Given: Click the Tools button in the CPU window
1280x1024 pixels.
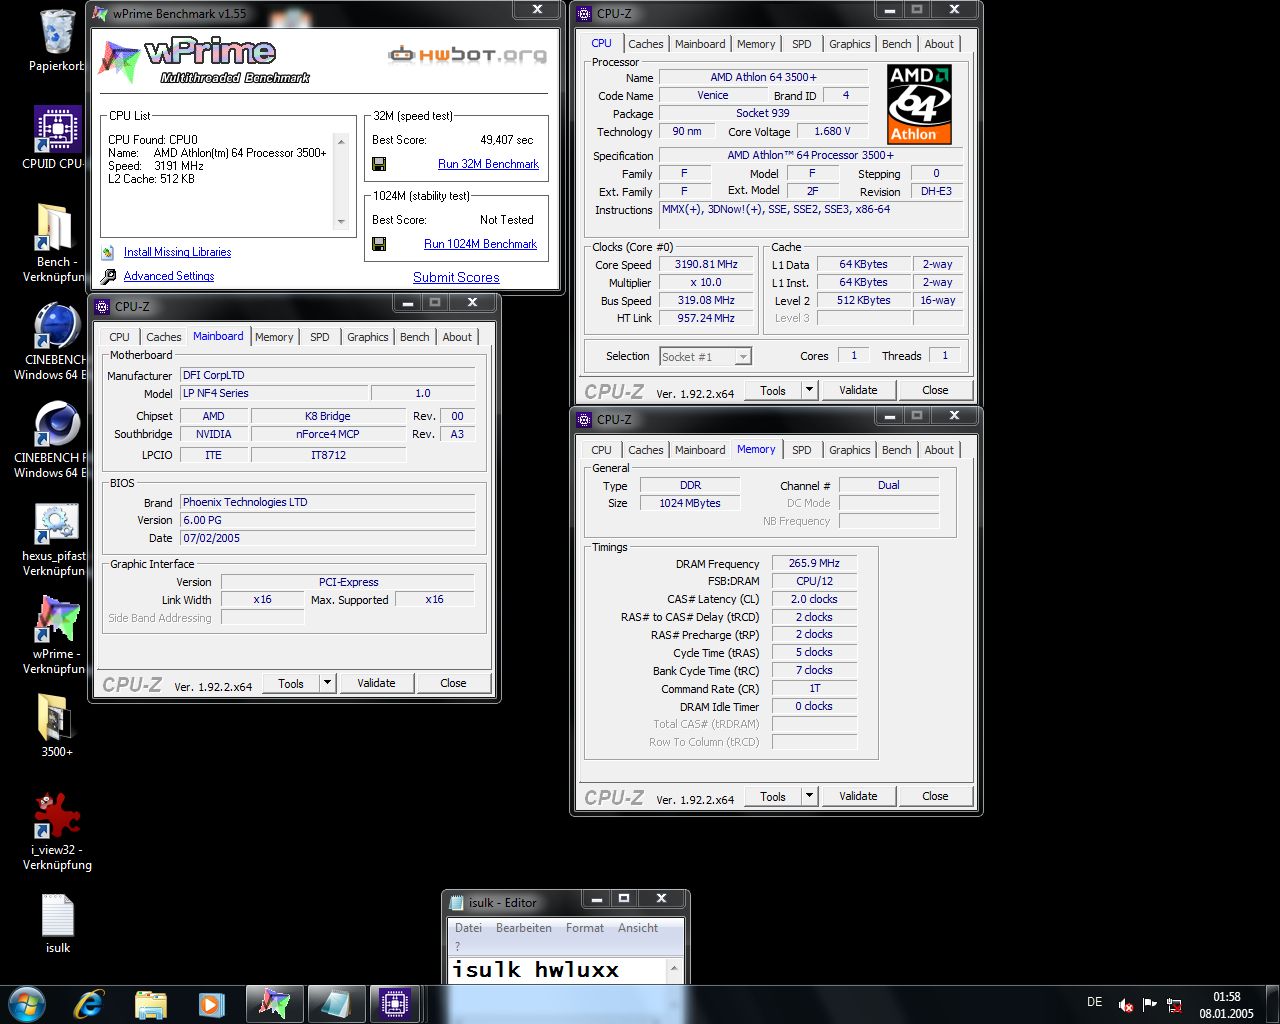Looking at the screenshot, I should click(773, 390).
